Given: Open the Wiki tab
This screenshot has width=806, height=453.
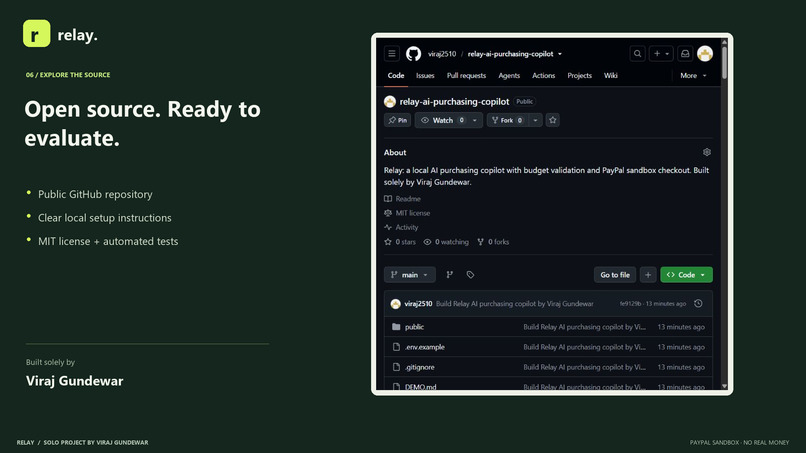Looking at the screenshot, I should pyautogui.click(x=611, y=76).
